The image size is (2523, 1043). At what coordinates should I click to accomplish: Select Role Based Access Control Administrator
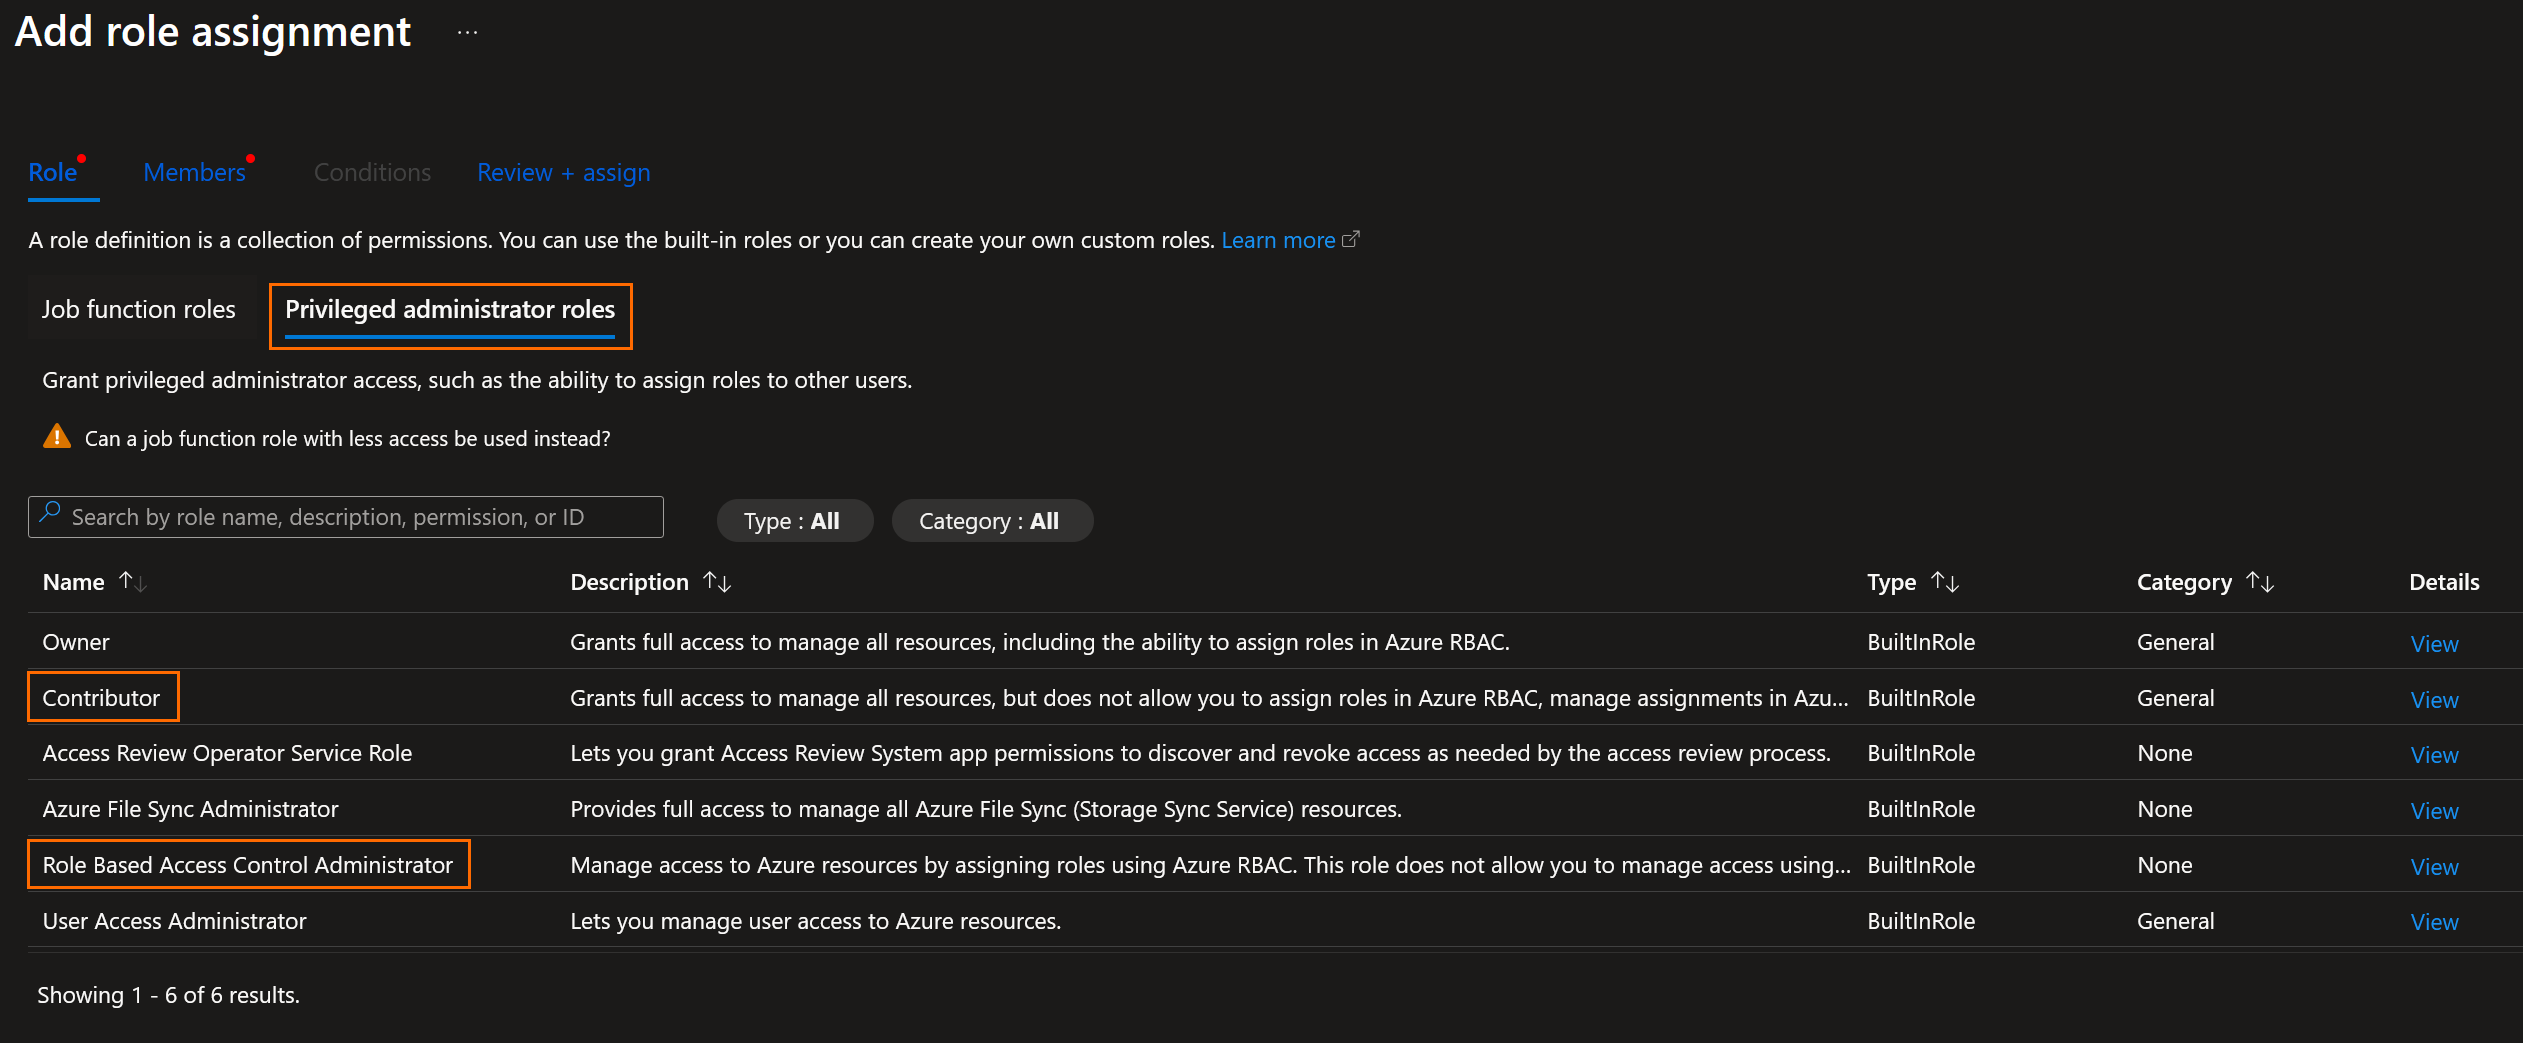click(x=247, y=865)
